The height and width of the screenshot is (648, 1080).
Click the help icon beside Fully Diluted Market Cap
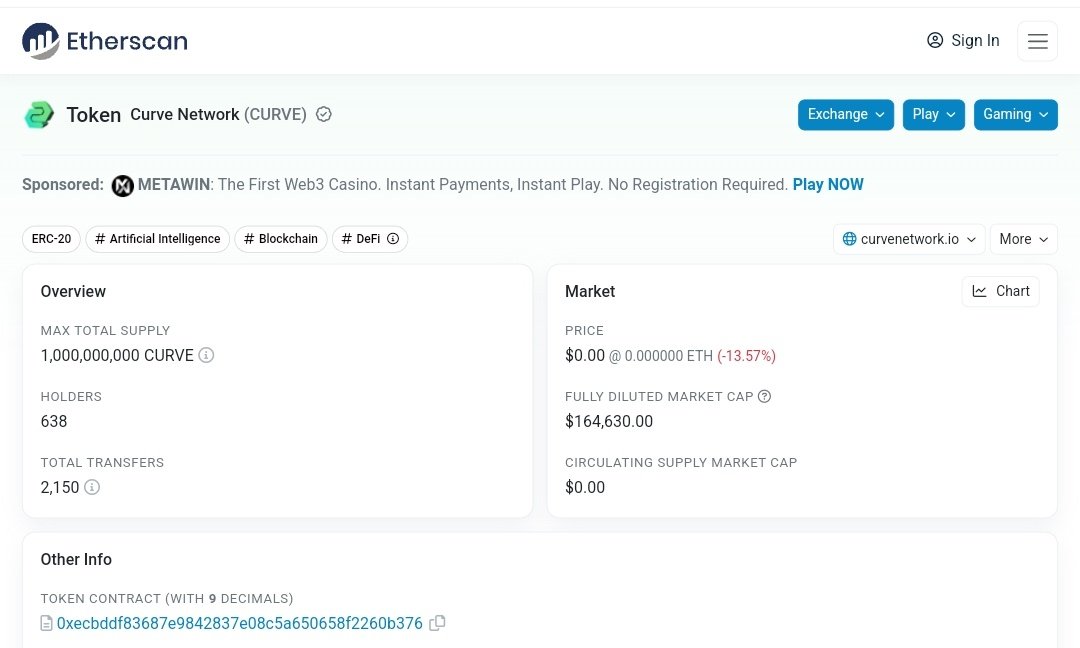[764, 397]
